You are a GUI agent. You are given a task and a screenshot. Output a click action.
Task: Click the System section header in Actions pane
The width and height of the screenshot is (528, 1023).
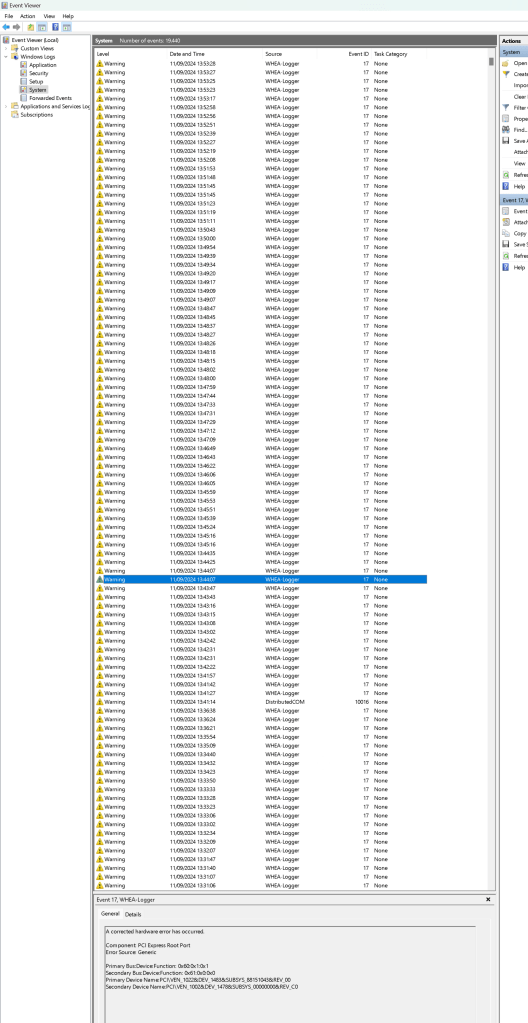[x=514, y=52]
